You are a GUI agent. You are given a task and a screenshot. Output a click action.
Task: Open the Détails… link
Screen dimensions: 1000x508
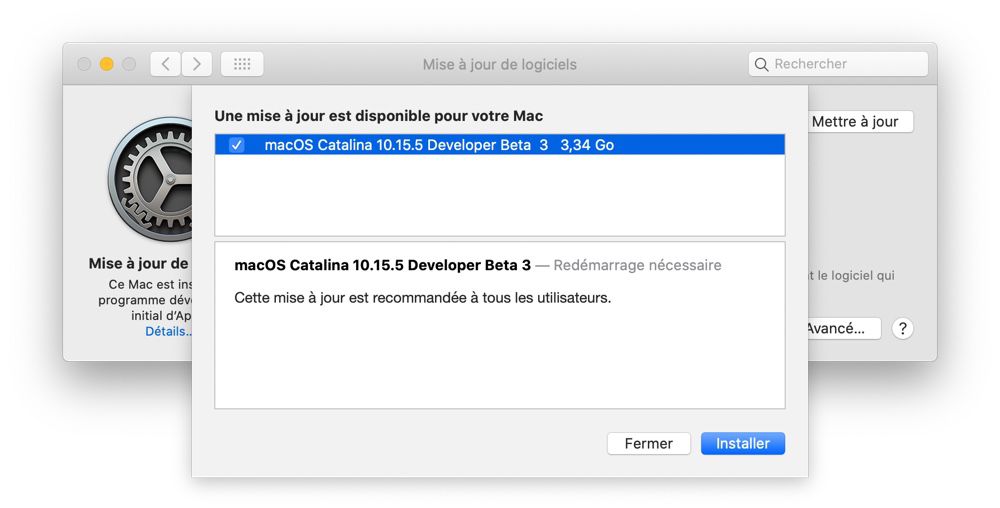point(168,331)
